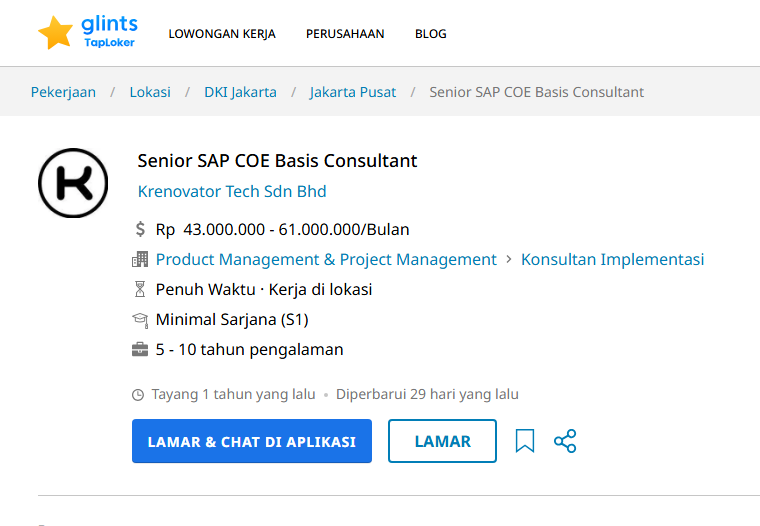Screen dimensions: 760x526
Task: Click the graduation cap education icon
Action: pyautogui.click(x=140, y=319)
